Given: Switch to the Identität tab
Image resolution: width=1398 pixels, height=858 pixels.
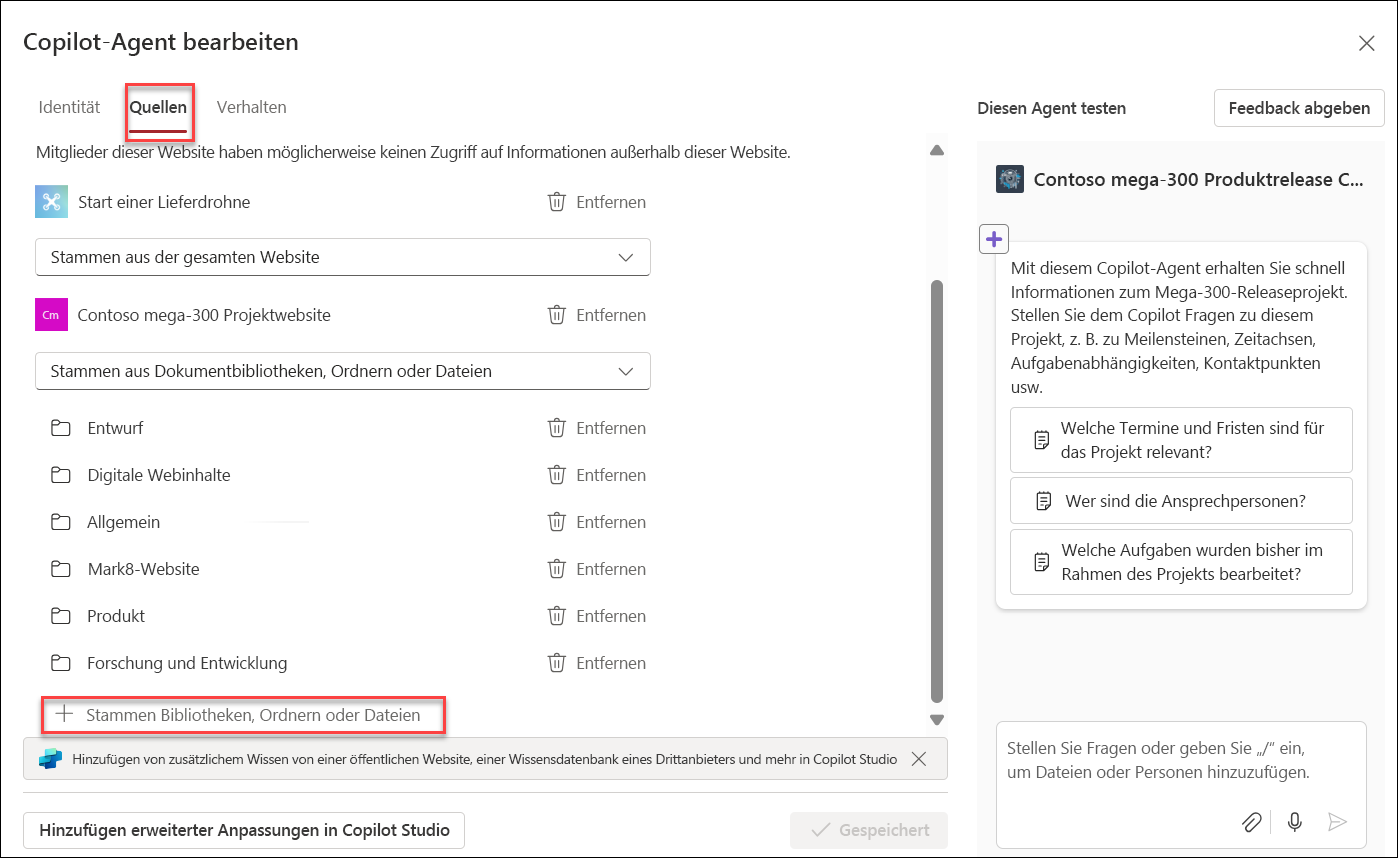Looking at the screenshot, I should click(x=69, y=107).
